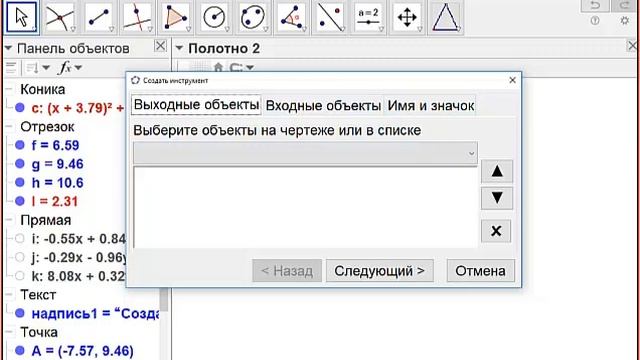Collapse the Отрезок category

click(x=8, y=127)
